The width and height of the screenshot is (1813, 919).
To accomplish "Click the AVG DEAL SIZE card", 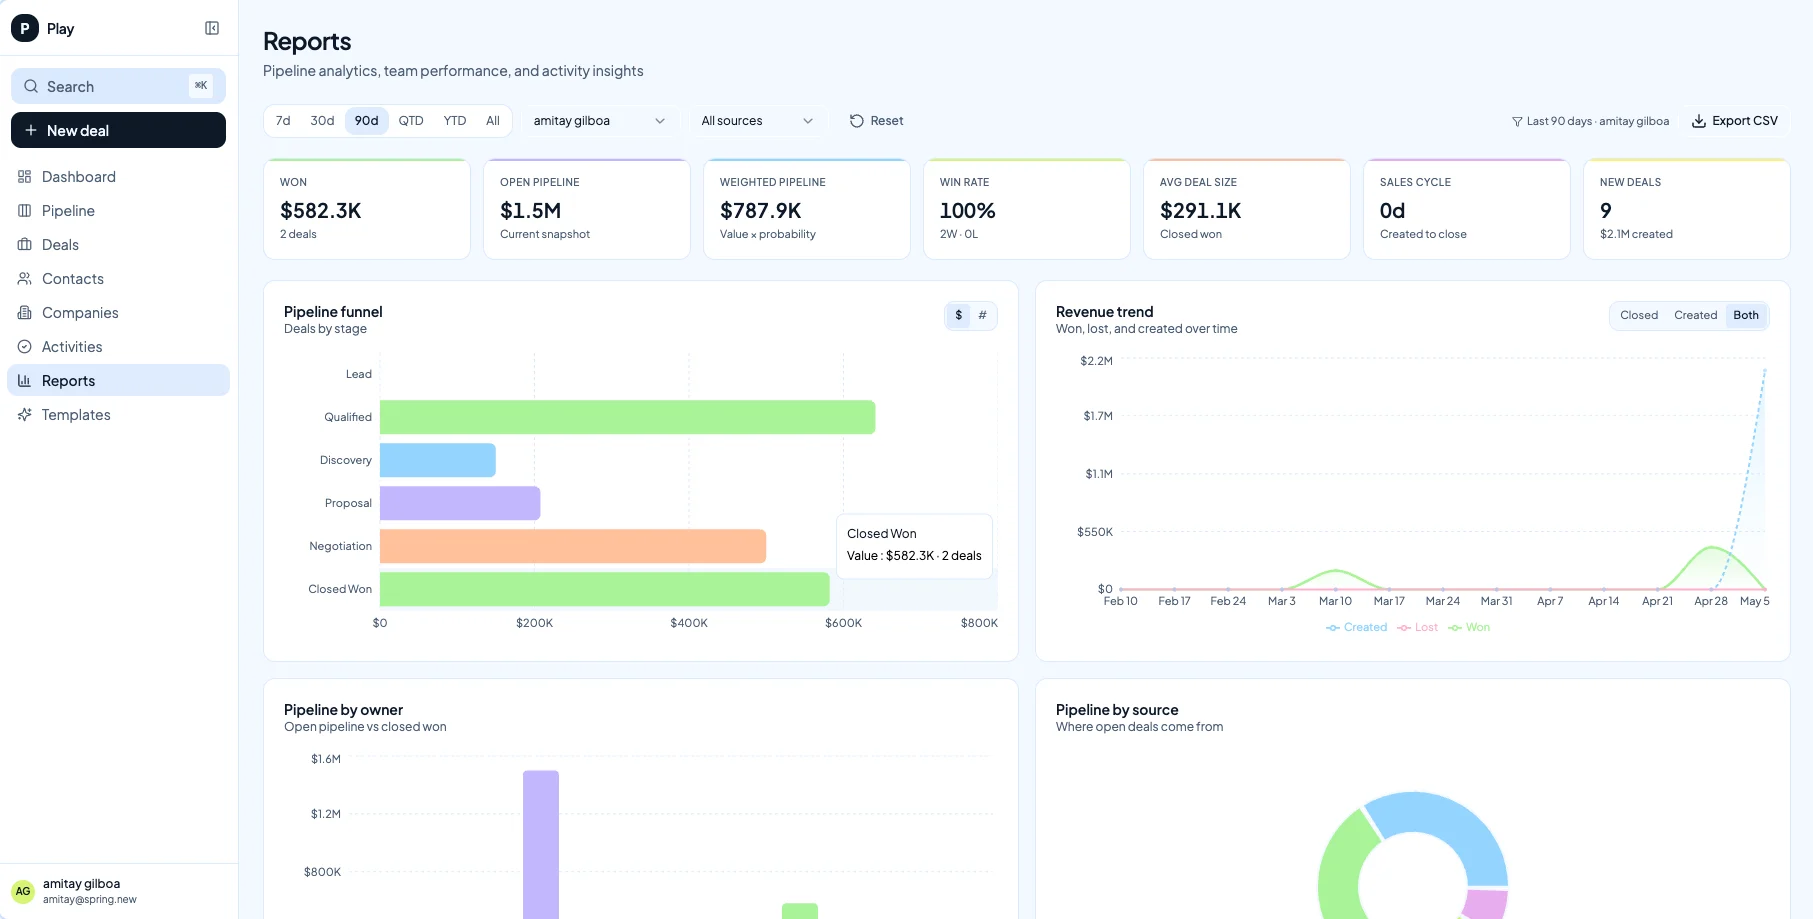I will 1247,209.
